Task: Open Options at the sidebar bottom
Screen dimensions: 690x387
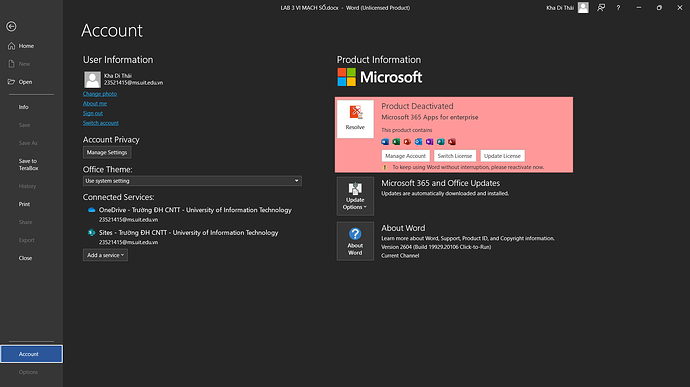Action: [x=28, y=372]
